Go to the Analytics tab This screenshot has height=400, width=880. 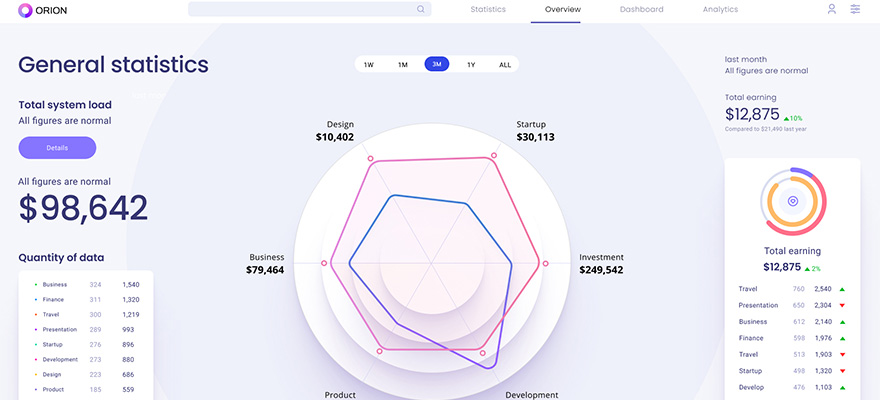point(720,10)
